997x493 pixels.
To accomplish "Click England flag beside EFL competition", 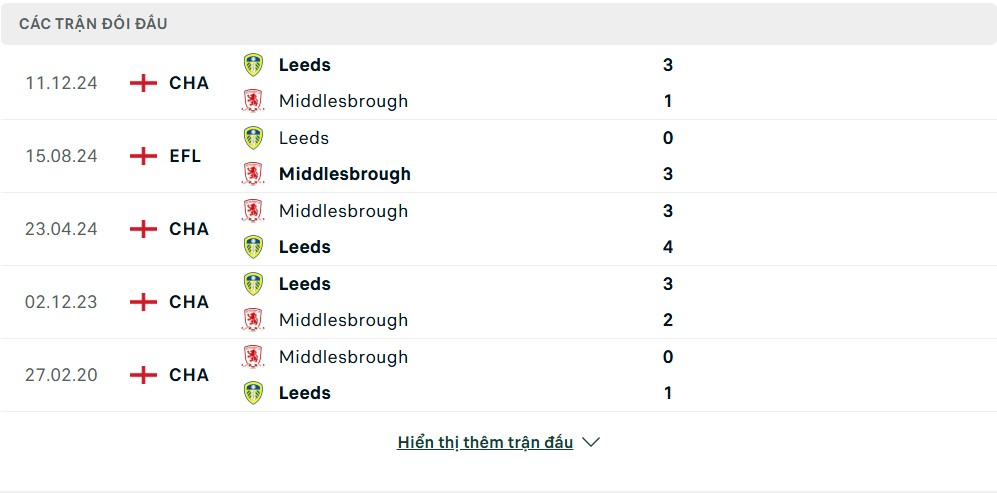I will tap(143, 156).
